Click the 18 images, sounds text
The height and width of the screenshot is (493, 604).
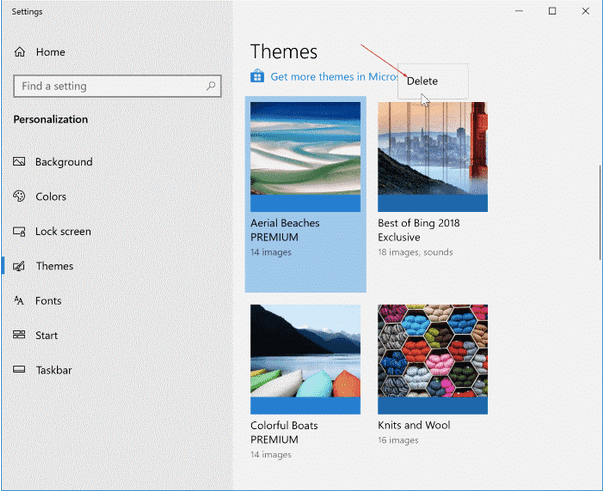(x=415, y=252)
